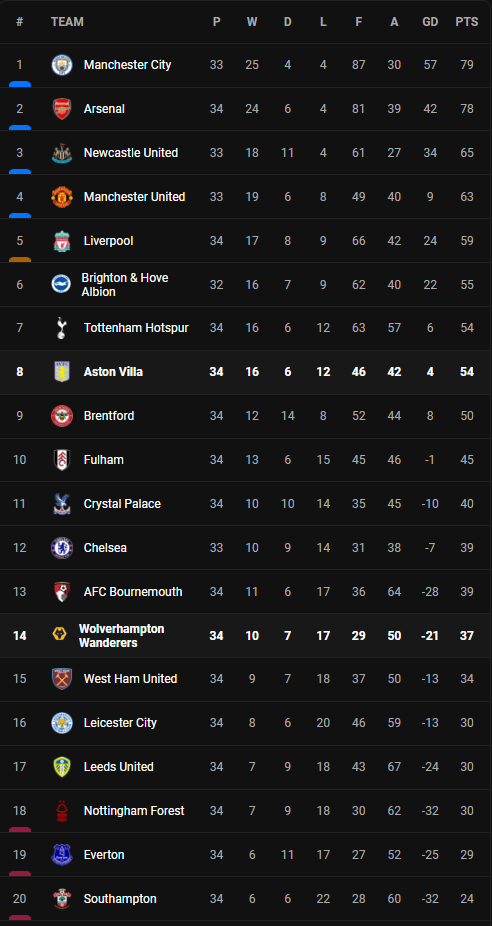Click the blue marker under position 1
492x926 pixels.
tap(20, 84)
